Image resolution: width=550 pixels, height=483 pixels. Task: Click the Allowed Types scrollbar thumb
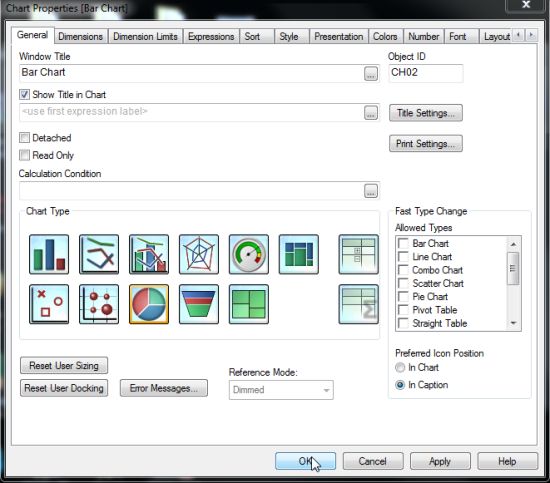click(513, 268)
